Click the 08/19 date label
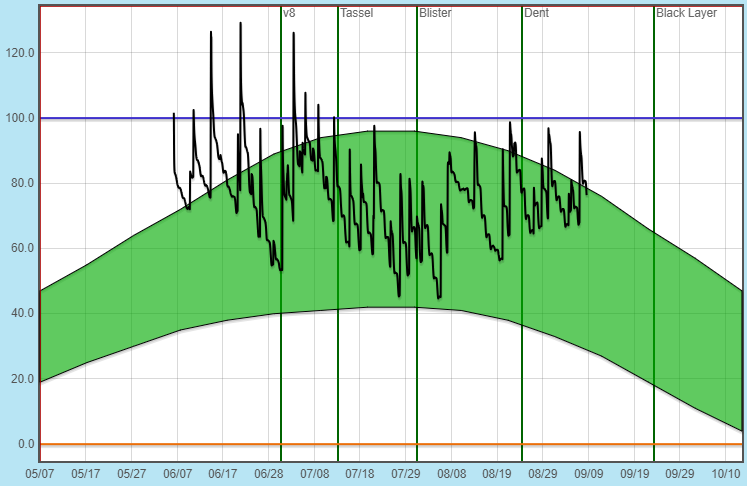747x486 pixels. [x=497, y=474]
